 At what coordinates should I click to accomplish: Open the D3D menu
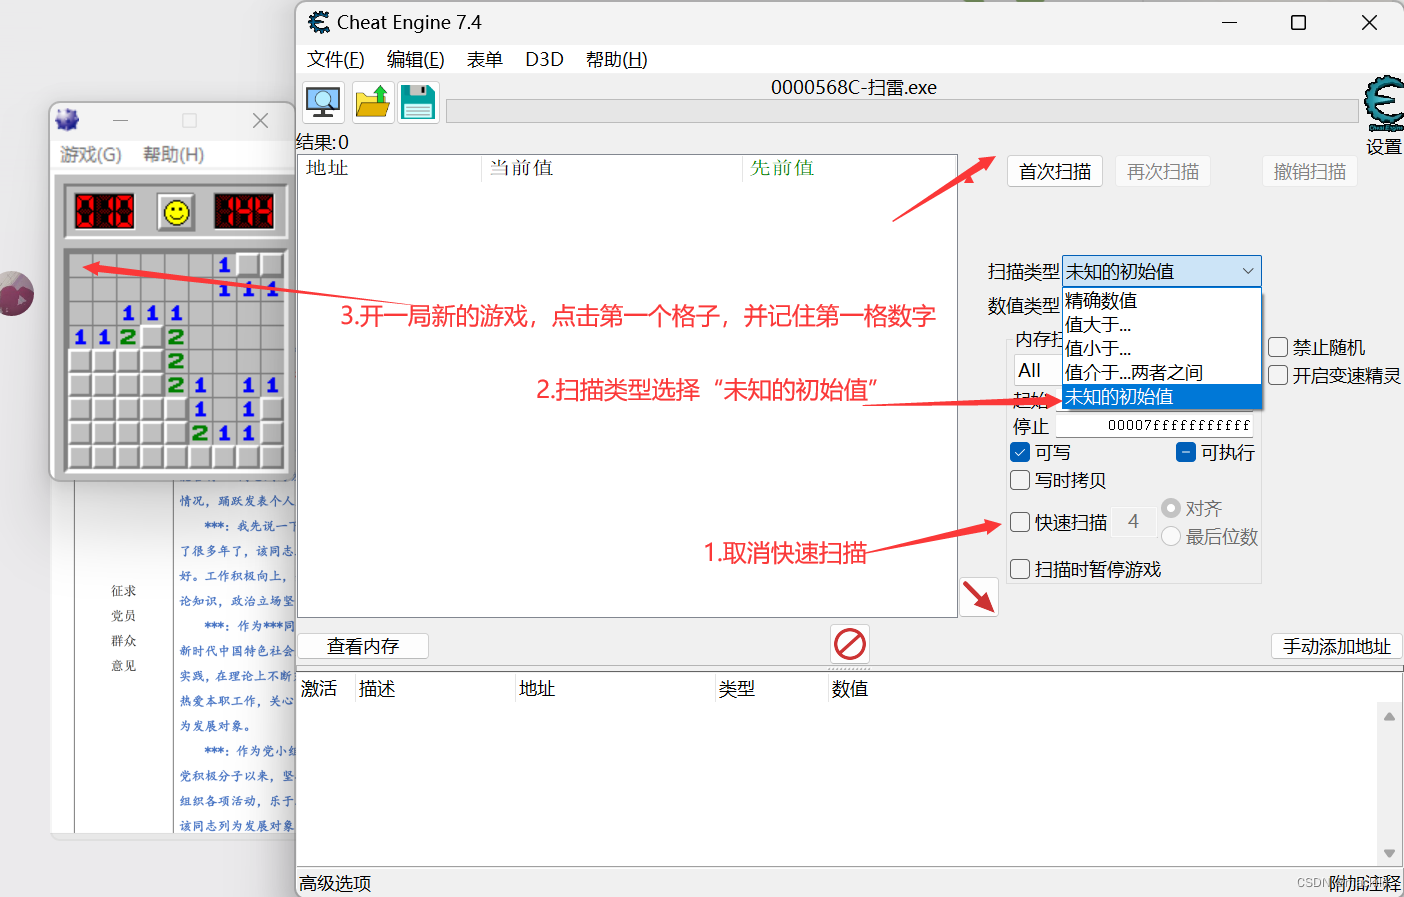[545, 59]
